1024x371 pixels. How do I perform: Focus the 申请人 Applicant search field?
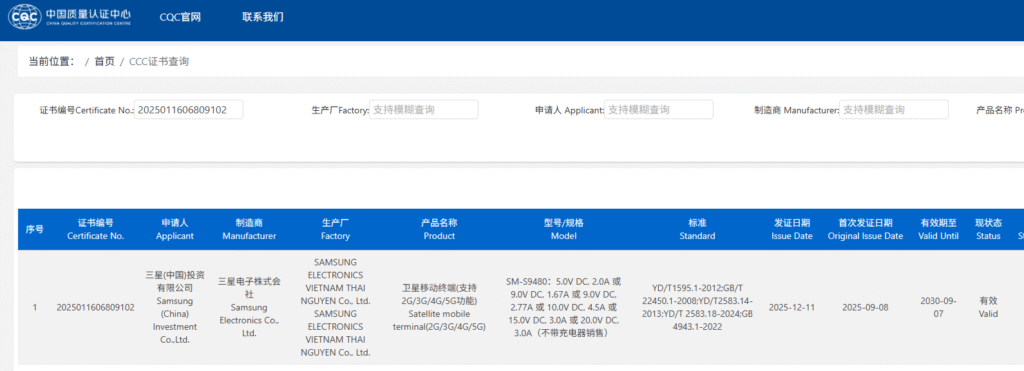[x=659, y=110]
